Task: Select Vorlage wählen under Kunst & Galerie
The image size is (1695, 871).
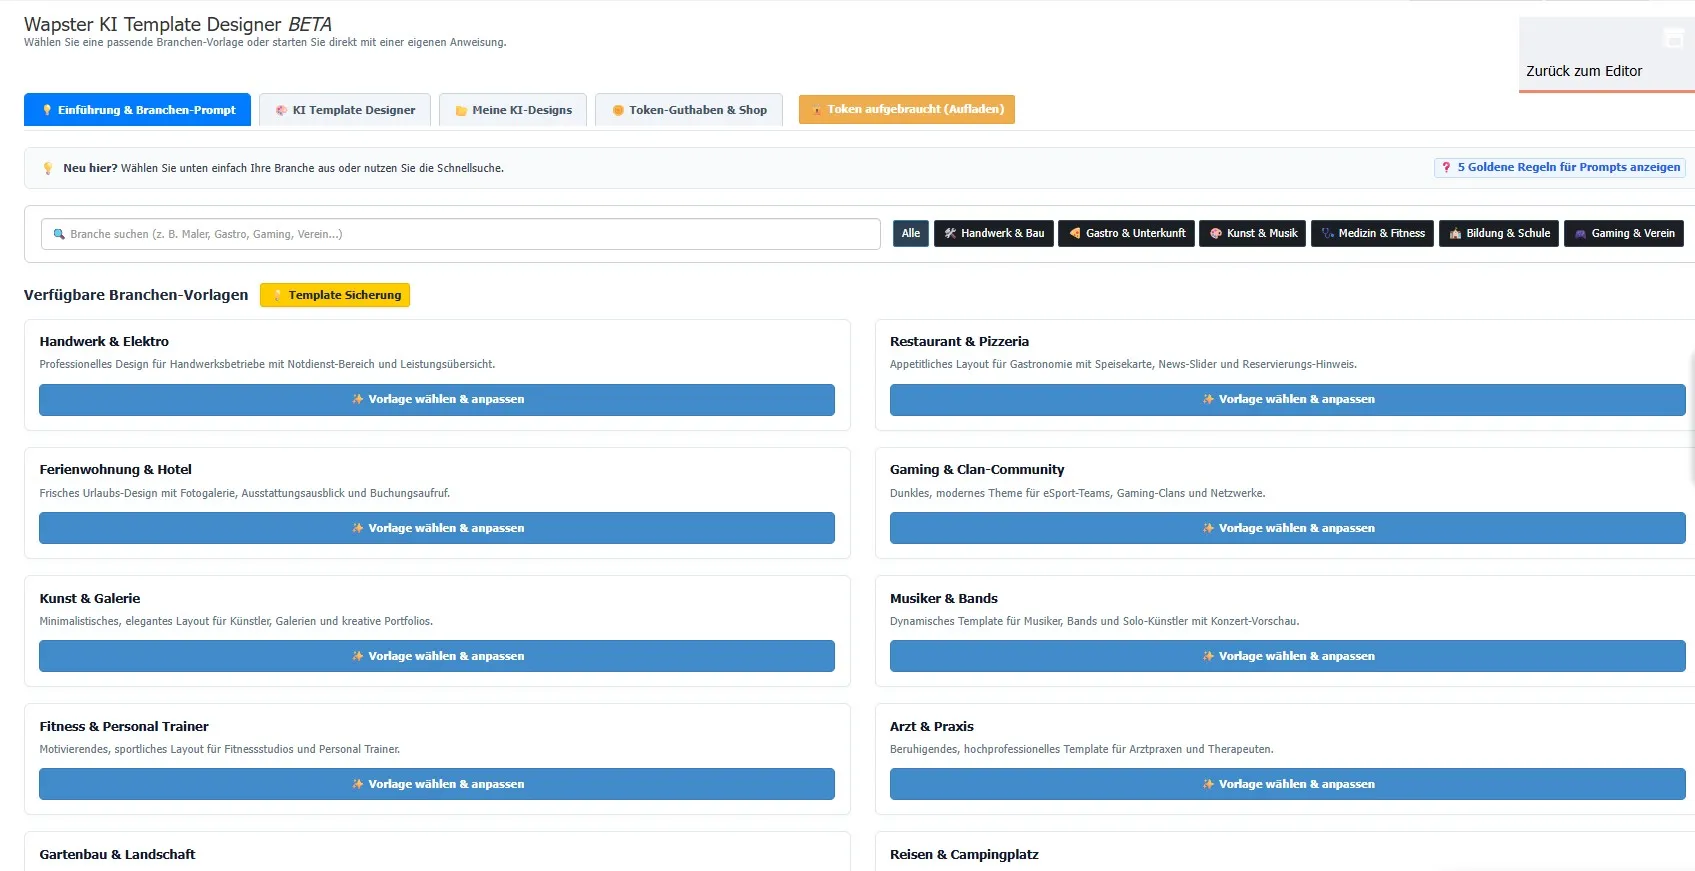Action: (437, 656)
